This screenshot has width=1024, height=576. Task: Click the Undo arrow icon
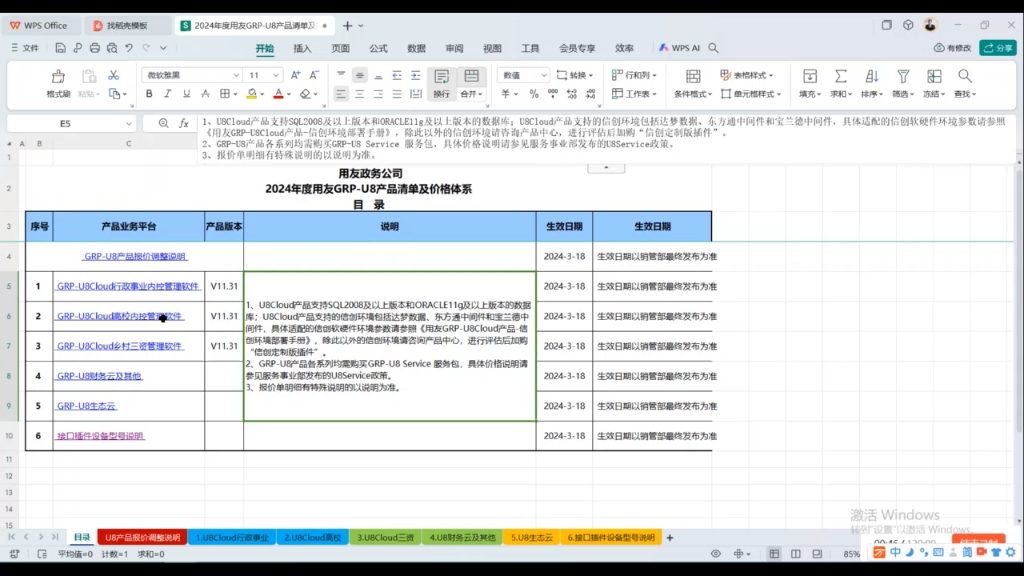coord(129,48)
